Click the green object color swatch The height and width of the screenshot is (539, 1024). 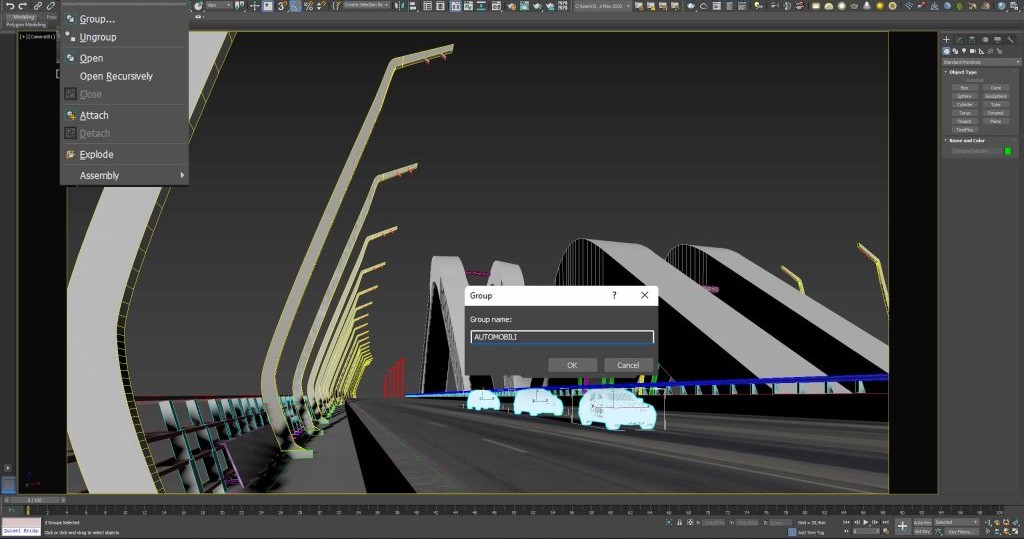[x=1008, y=151]
